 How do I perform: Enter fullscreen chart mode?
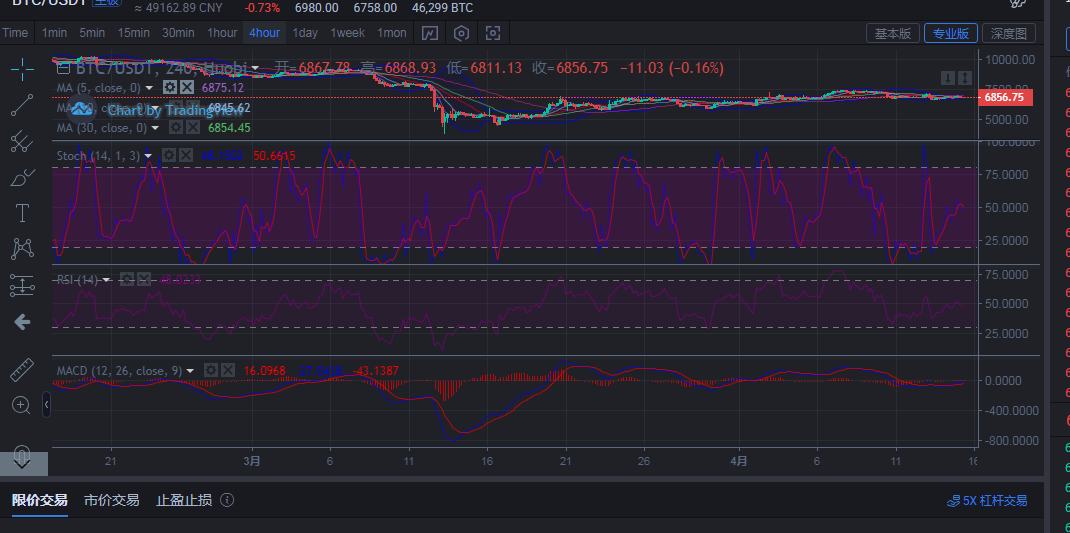coord(493,33)
